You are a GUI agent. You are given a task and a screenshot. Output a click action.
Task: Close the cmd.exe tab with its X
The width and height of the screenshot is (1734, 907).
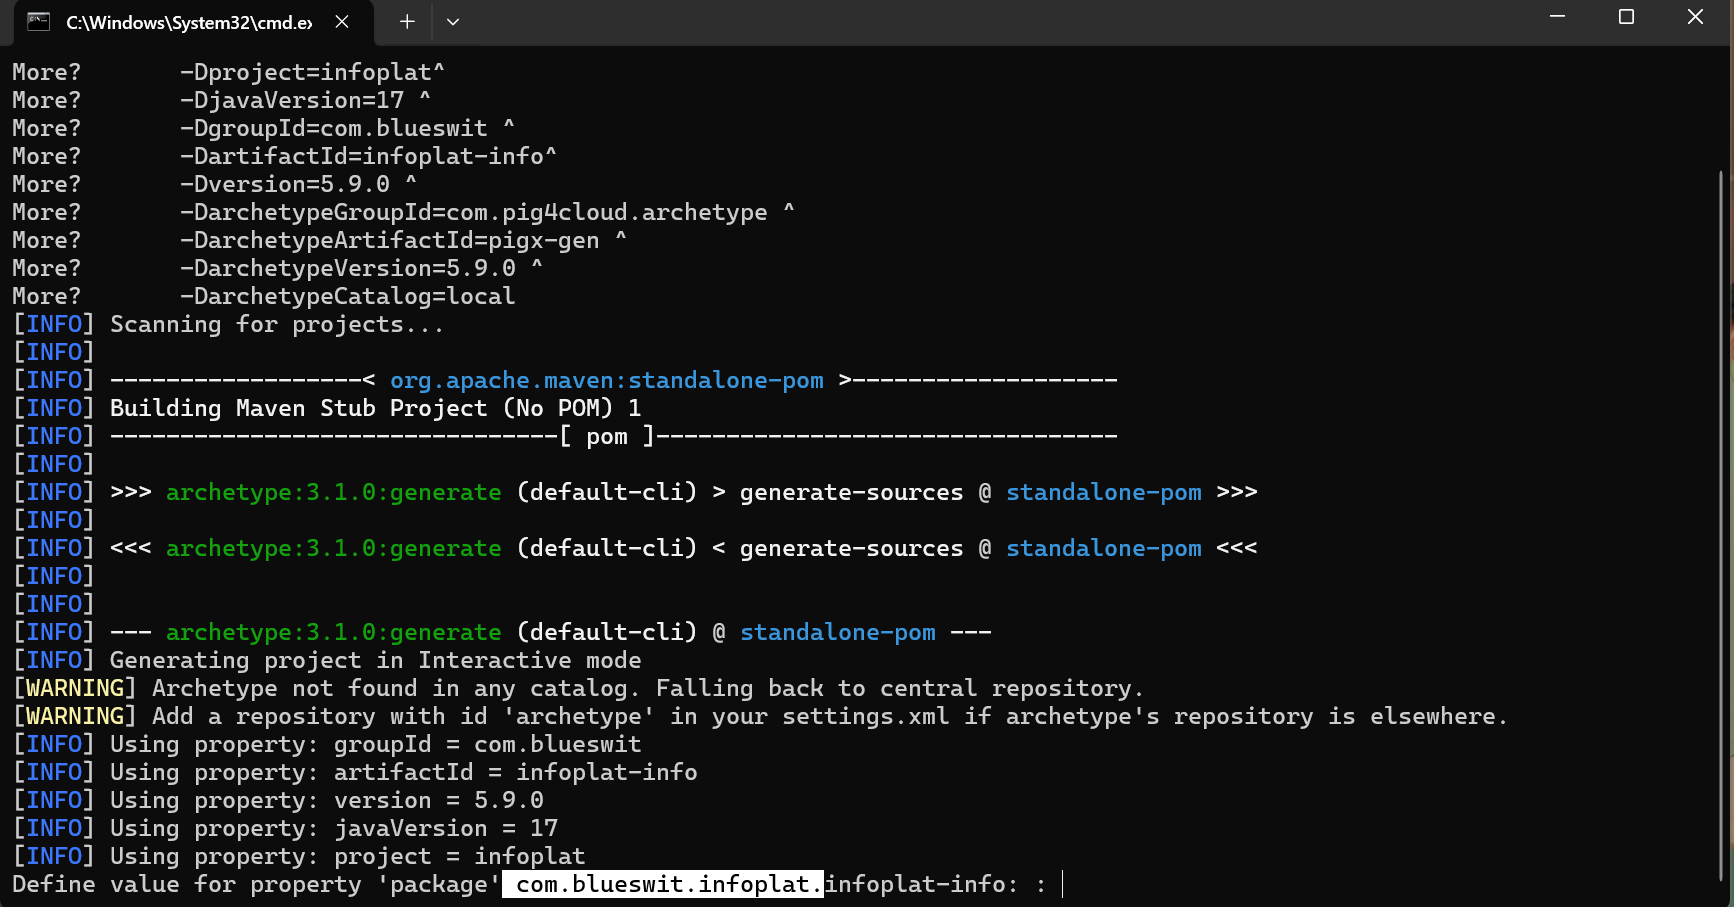(341, 21)
